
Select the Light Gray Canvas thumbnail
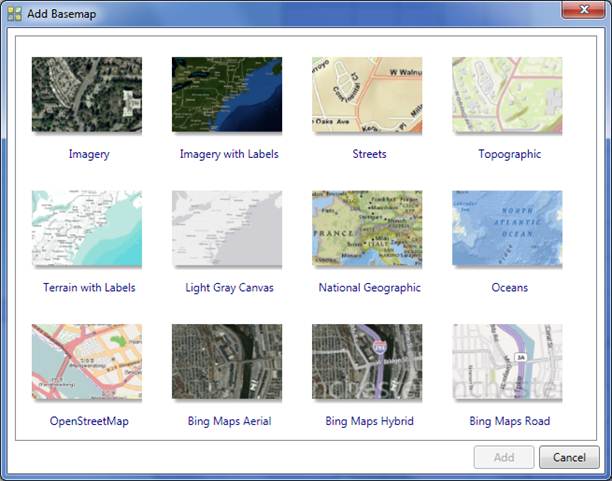pos(227,229)
